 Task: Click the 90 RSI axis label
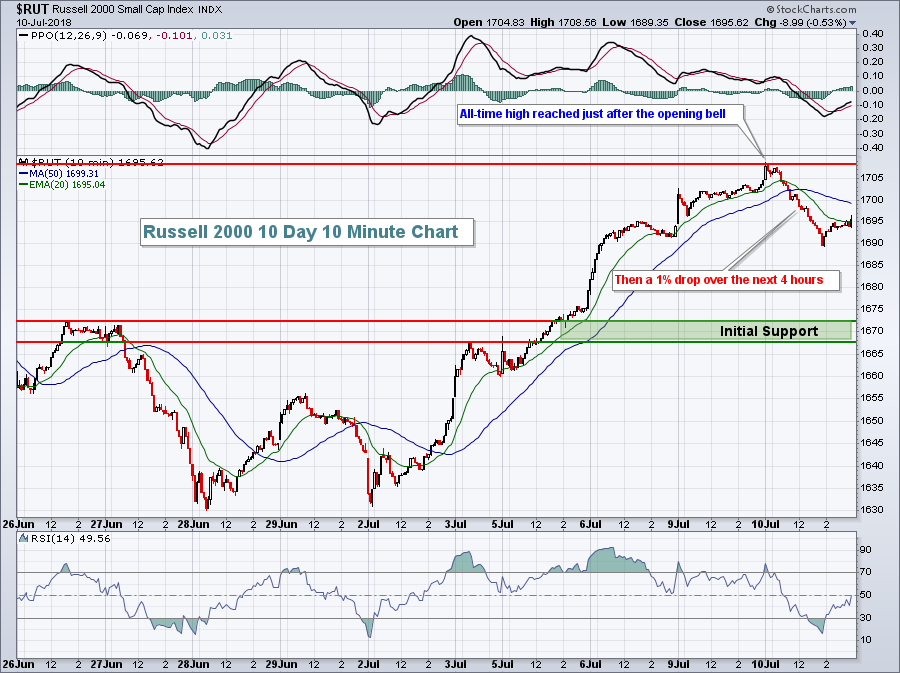pos(866,550)
